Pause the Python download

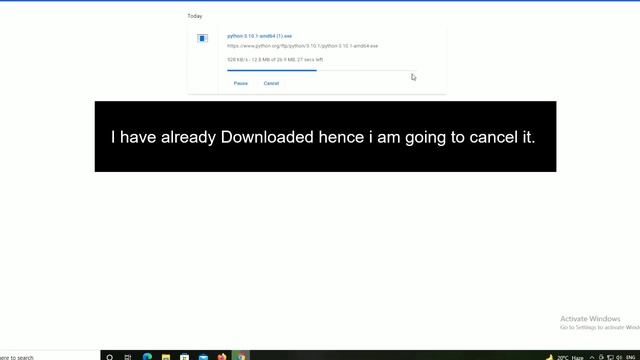(240, 83)
